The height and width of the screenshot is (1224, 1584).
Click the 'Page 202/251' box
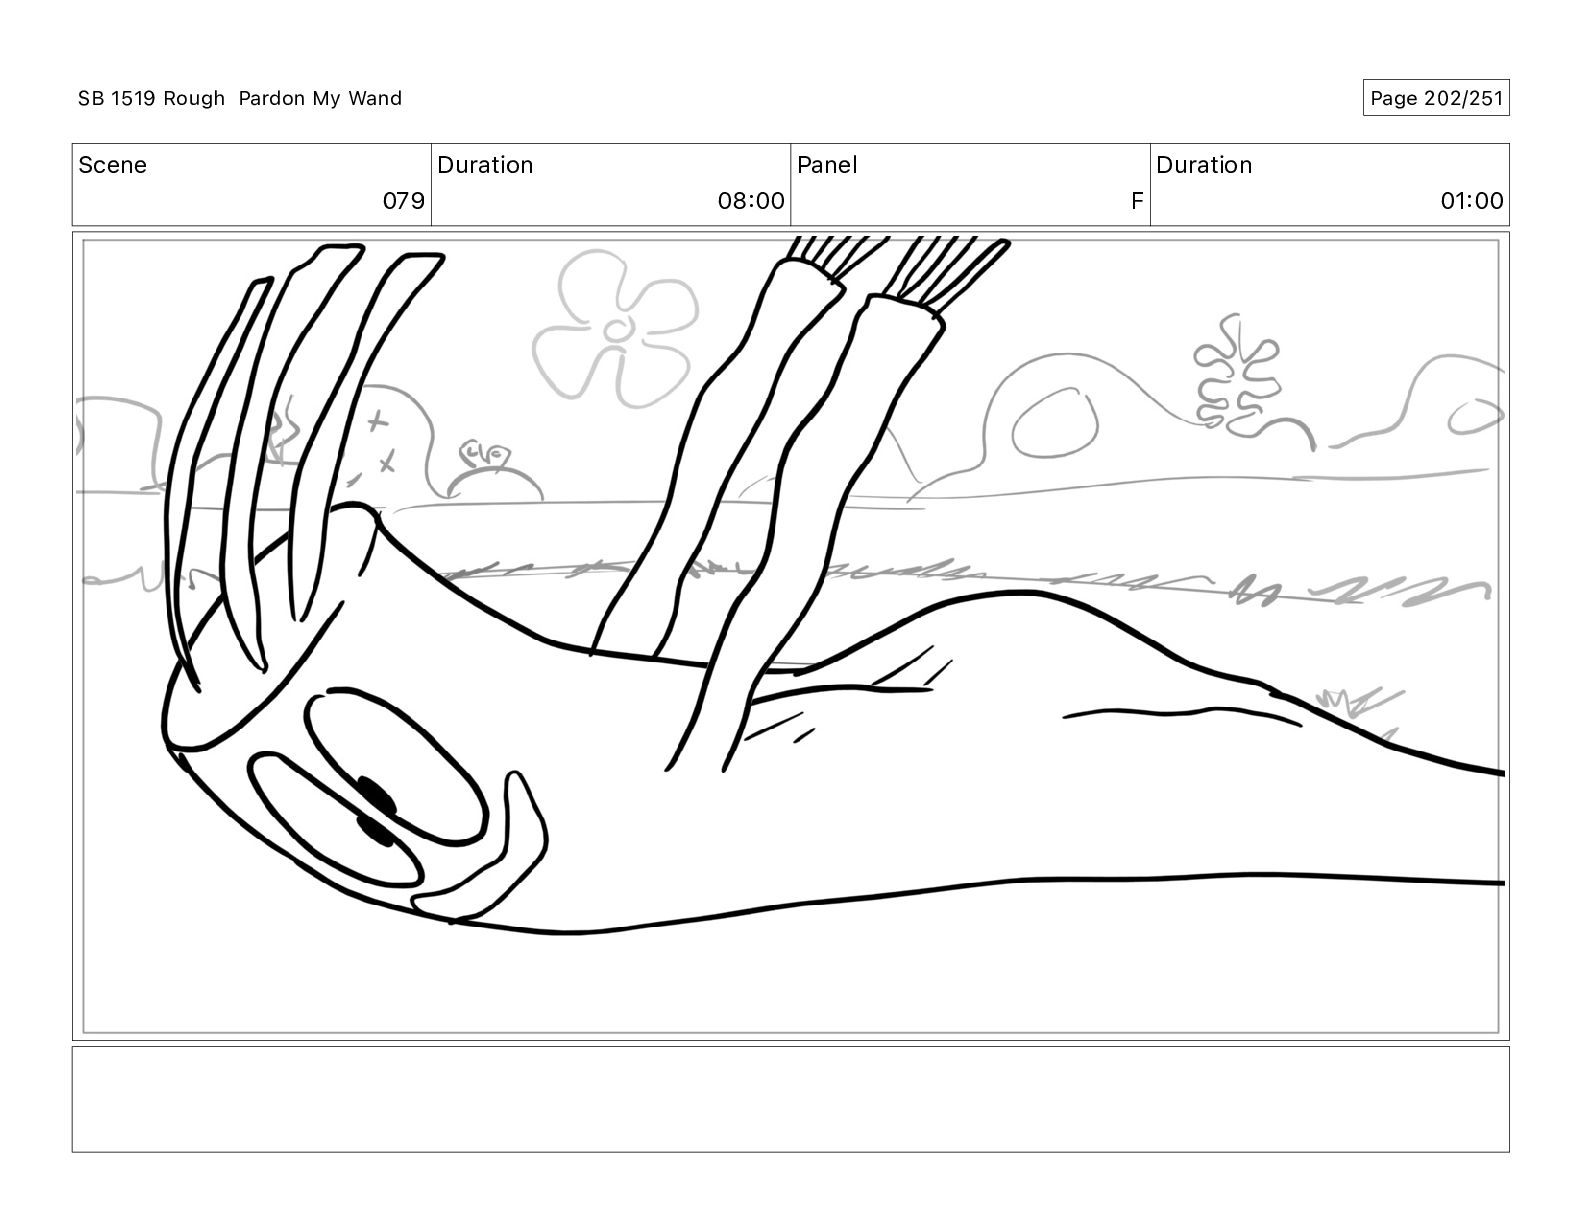point(1436,98)
